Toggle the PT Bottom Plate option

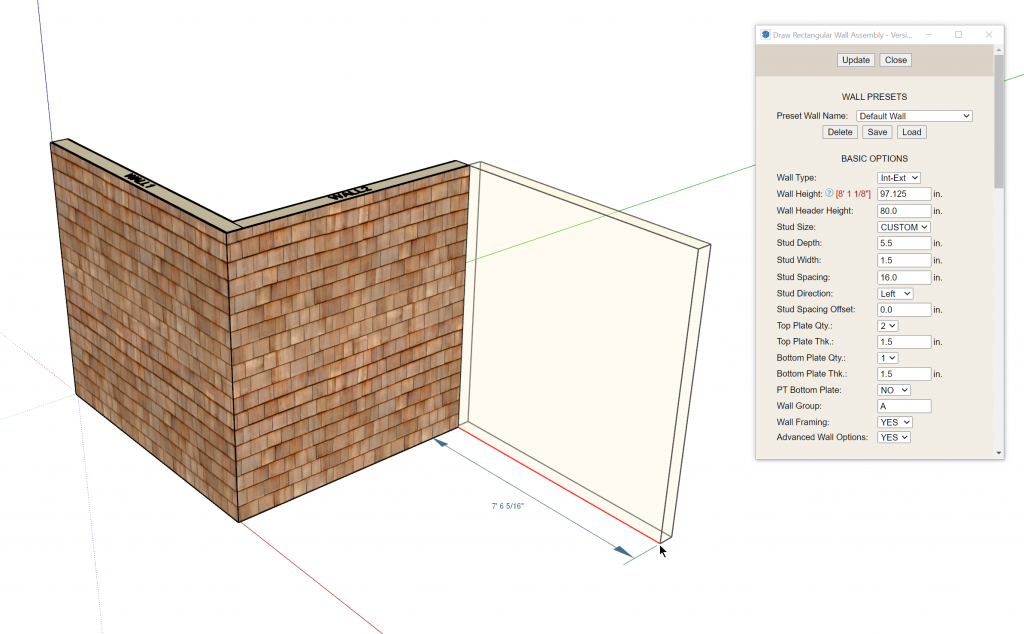point(893,390)
